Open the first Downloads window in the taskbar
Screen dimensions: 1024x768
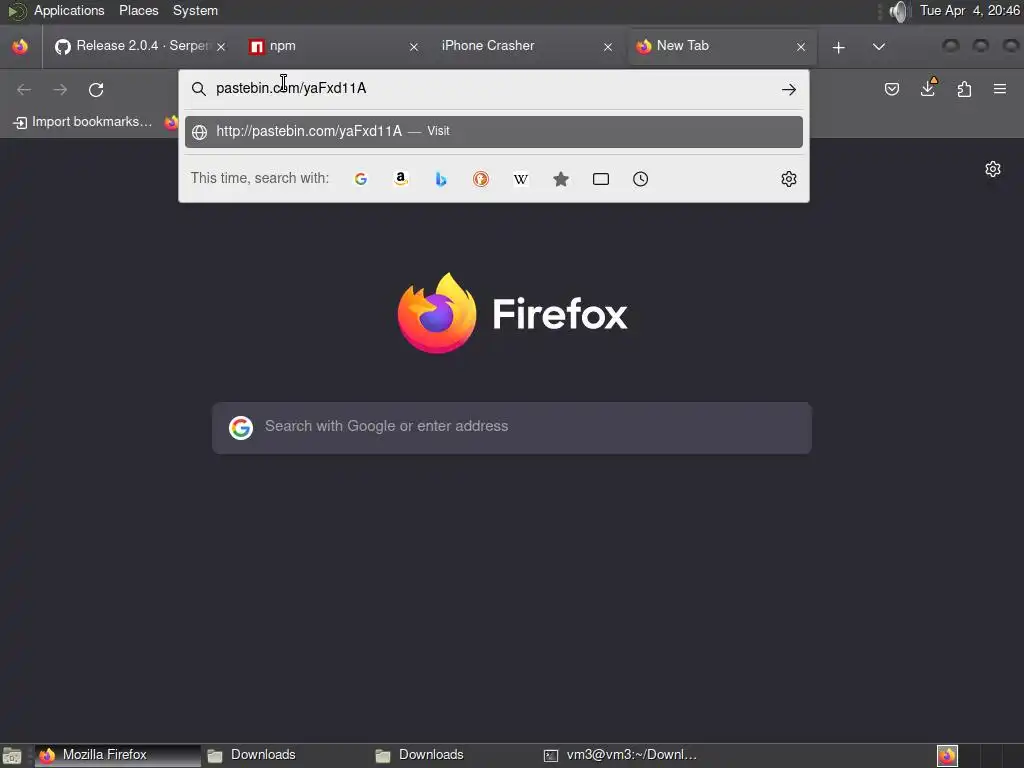point(285,756)
